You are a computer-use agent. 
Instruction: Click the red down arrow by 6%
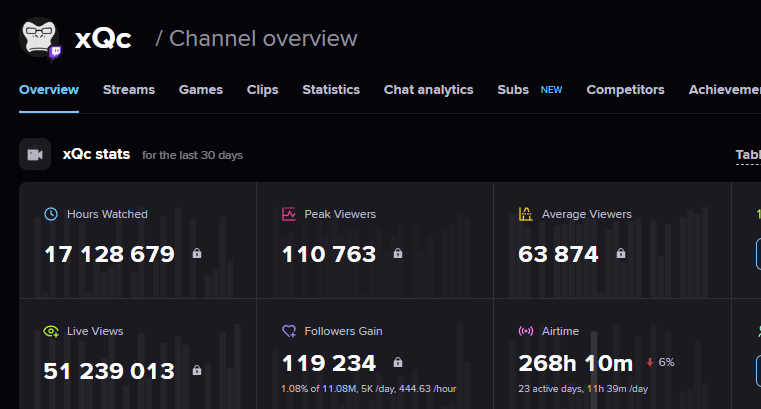tap(650, 362)
